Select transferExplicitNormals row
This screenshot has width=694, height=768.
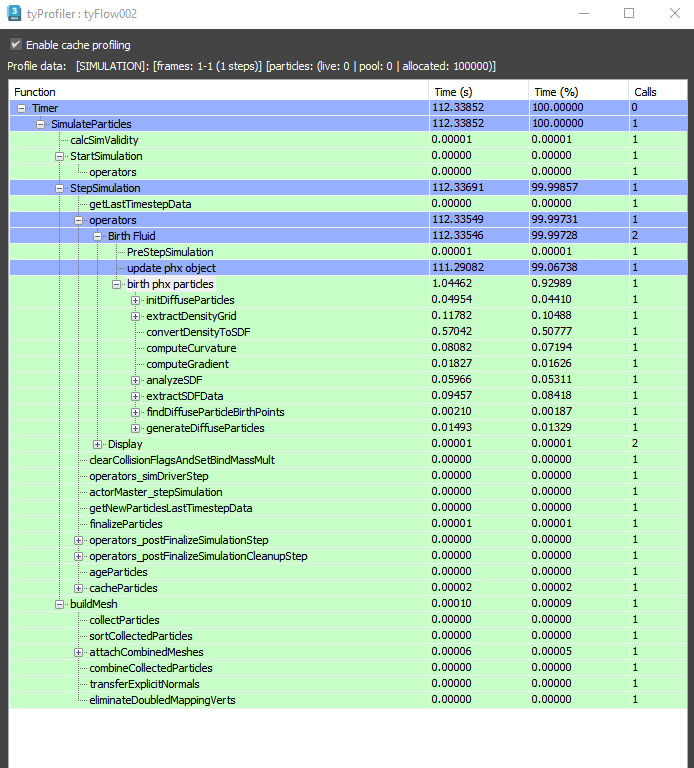[348, 684]
